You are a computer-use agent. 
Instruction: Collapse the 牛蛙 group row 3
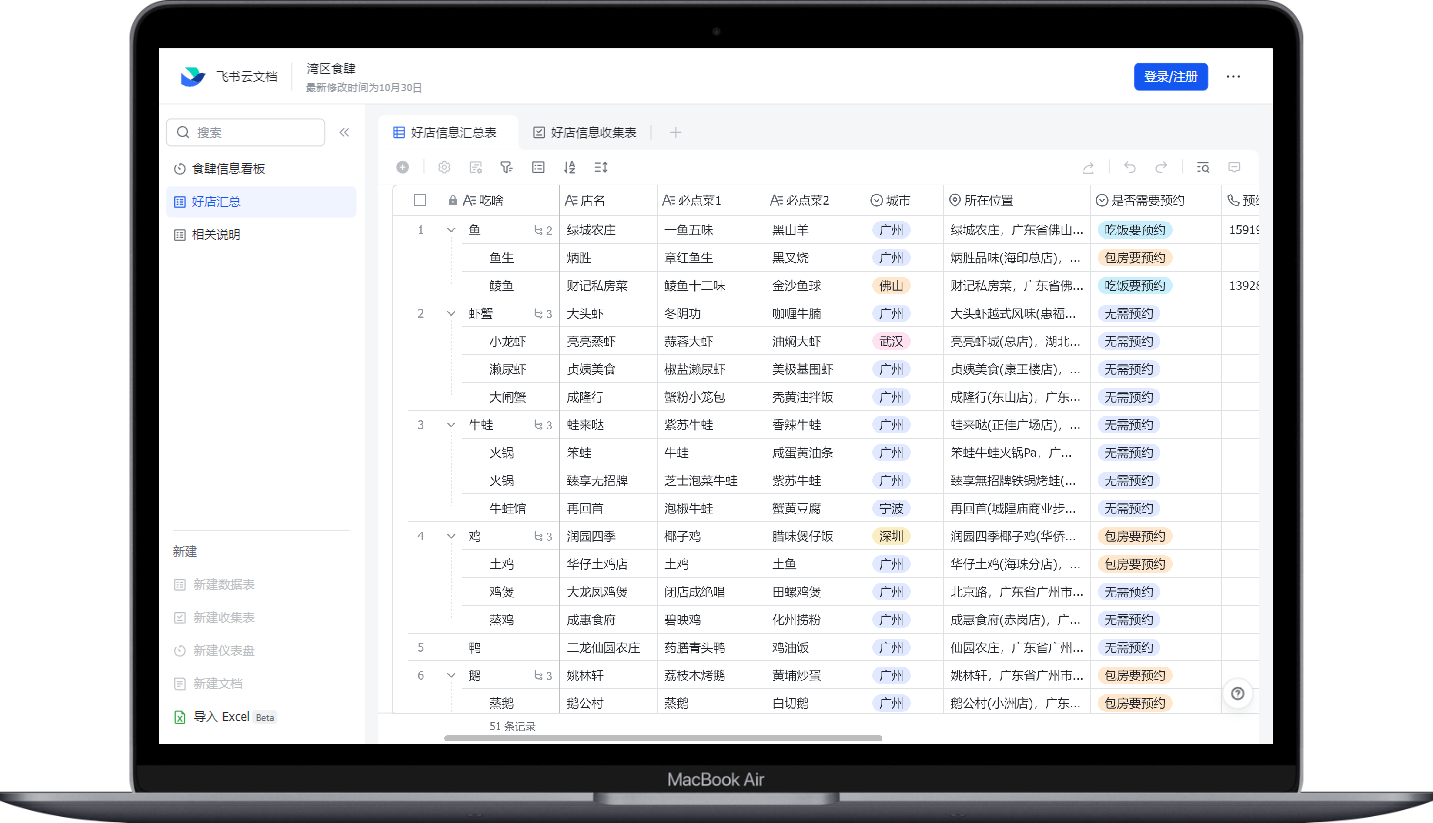coord(451,425)
